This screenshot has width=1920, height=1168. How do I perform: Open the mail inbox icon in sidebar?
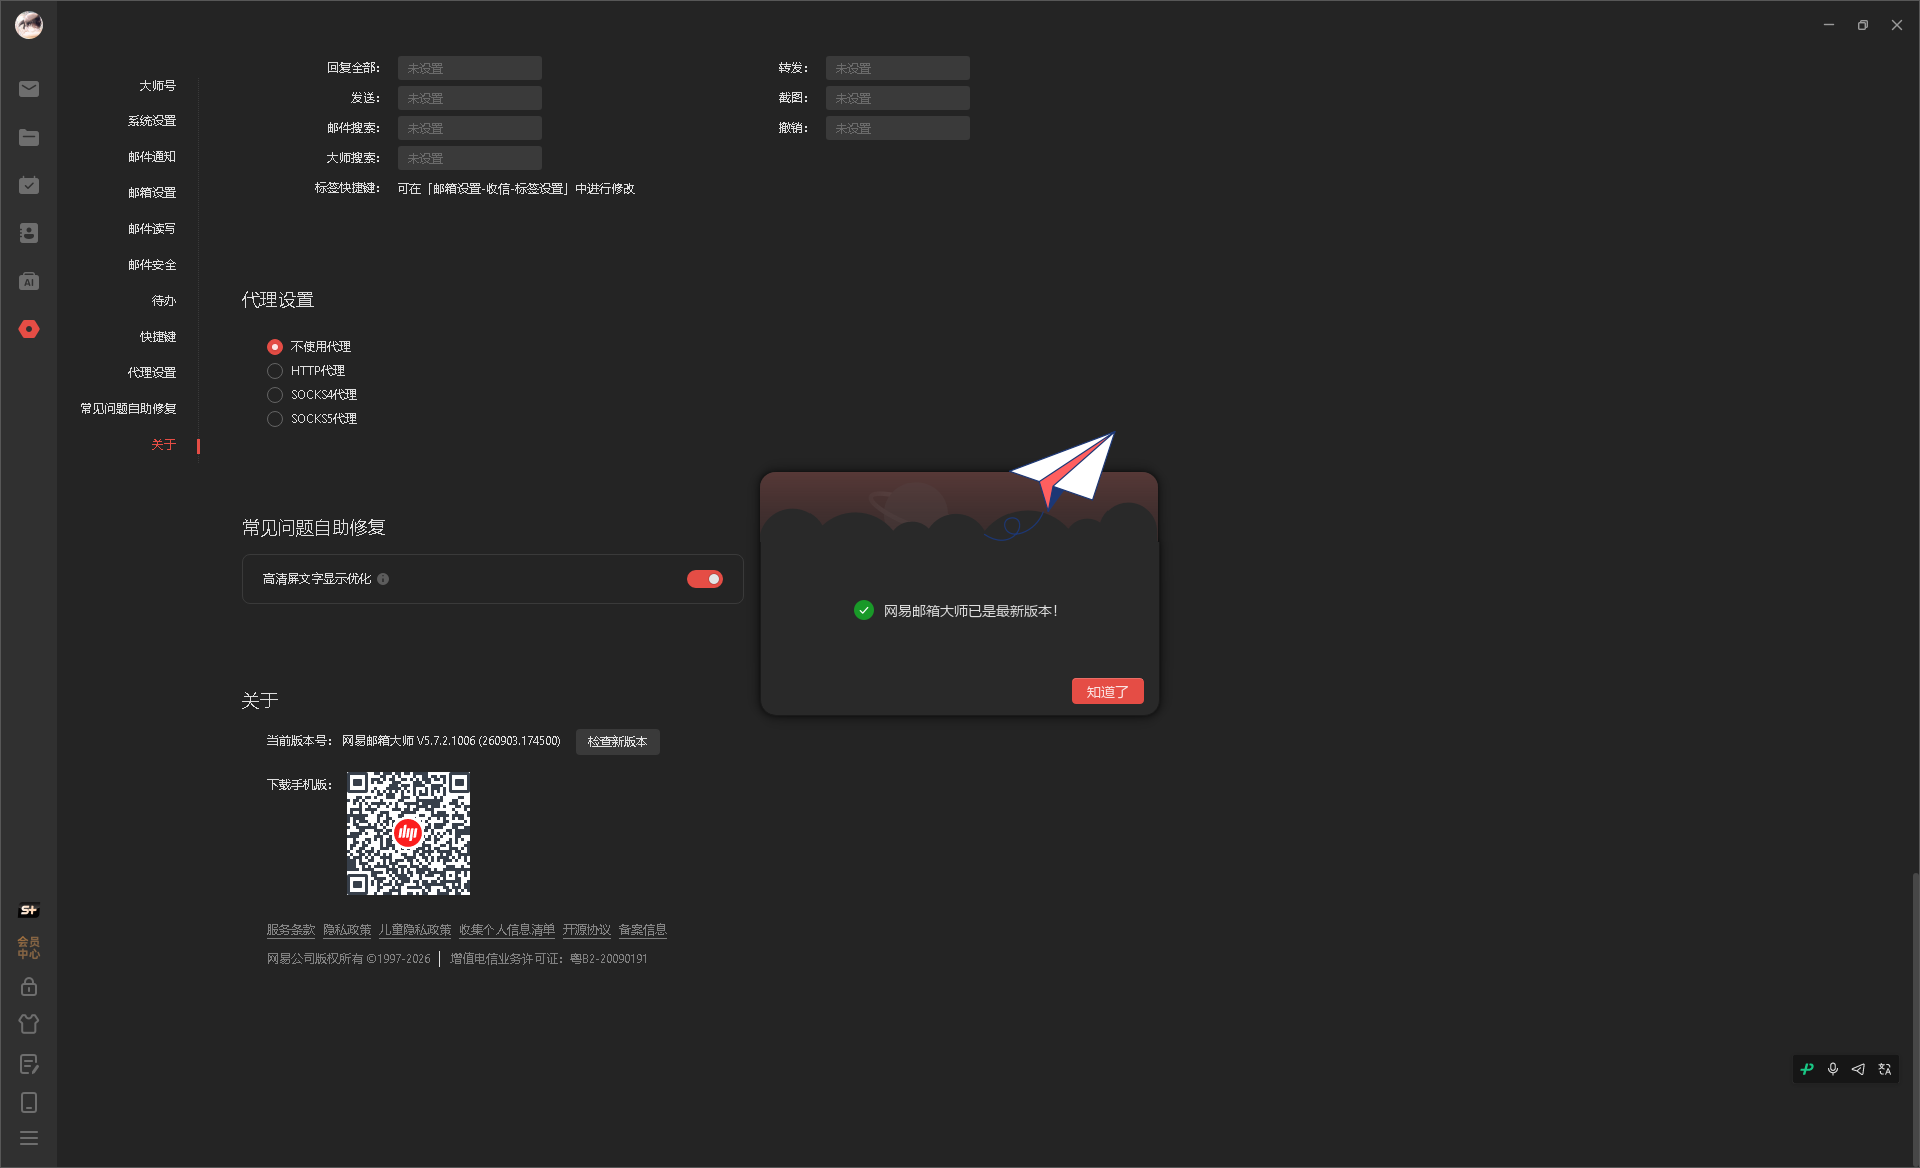point(29,89)
